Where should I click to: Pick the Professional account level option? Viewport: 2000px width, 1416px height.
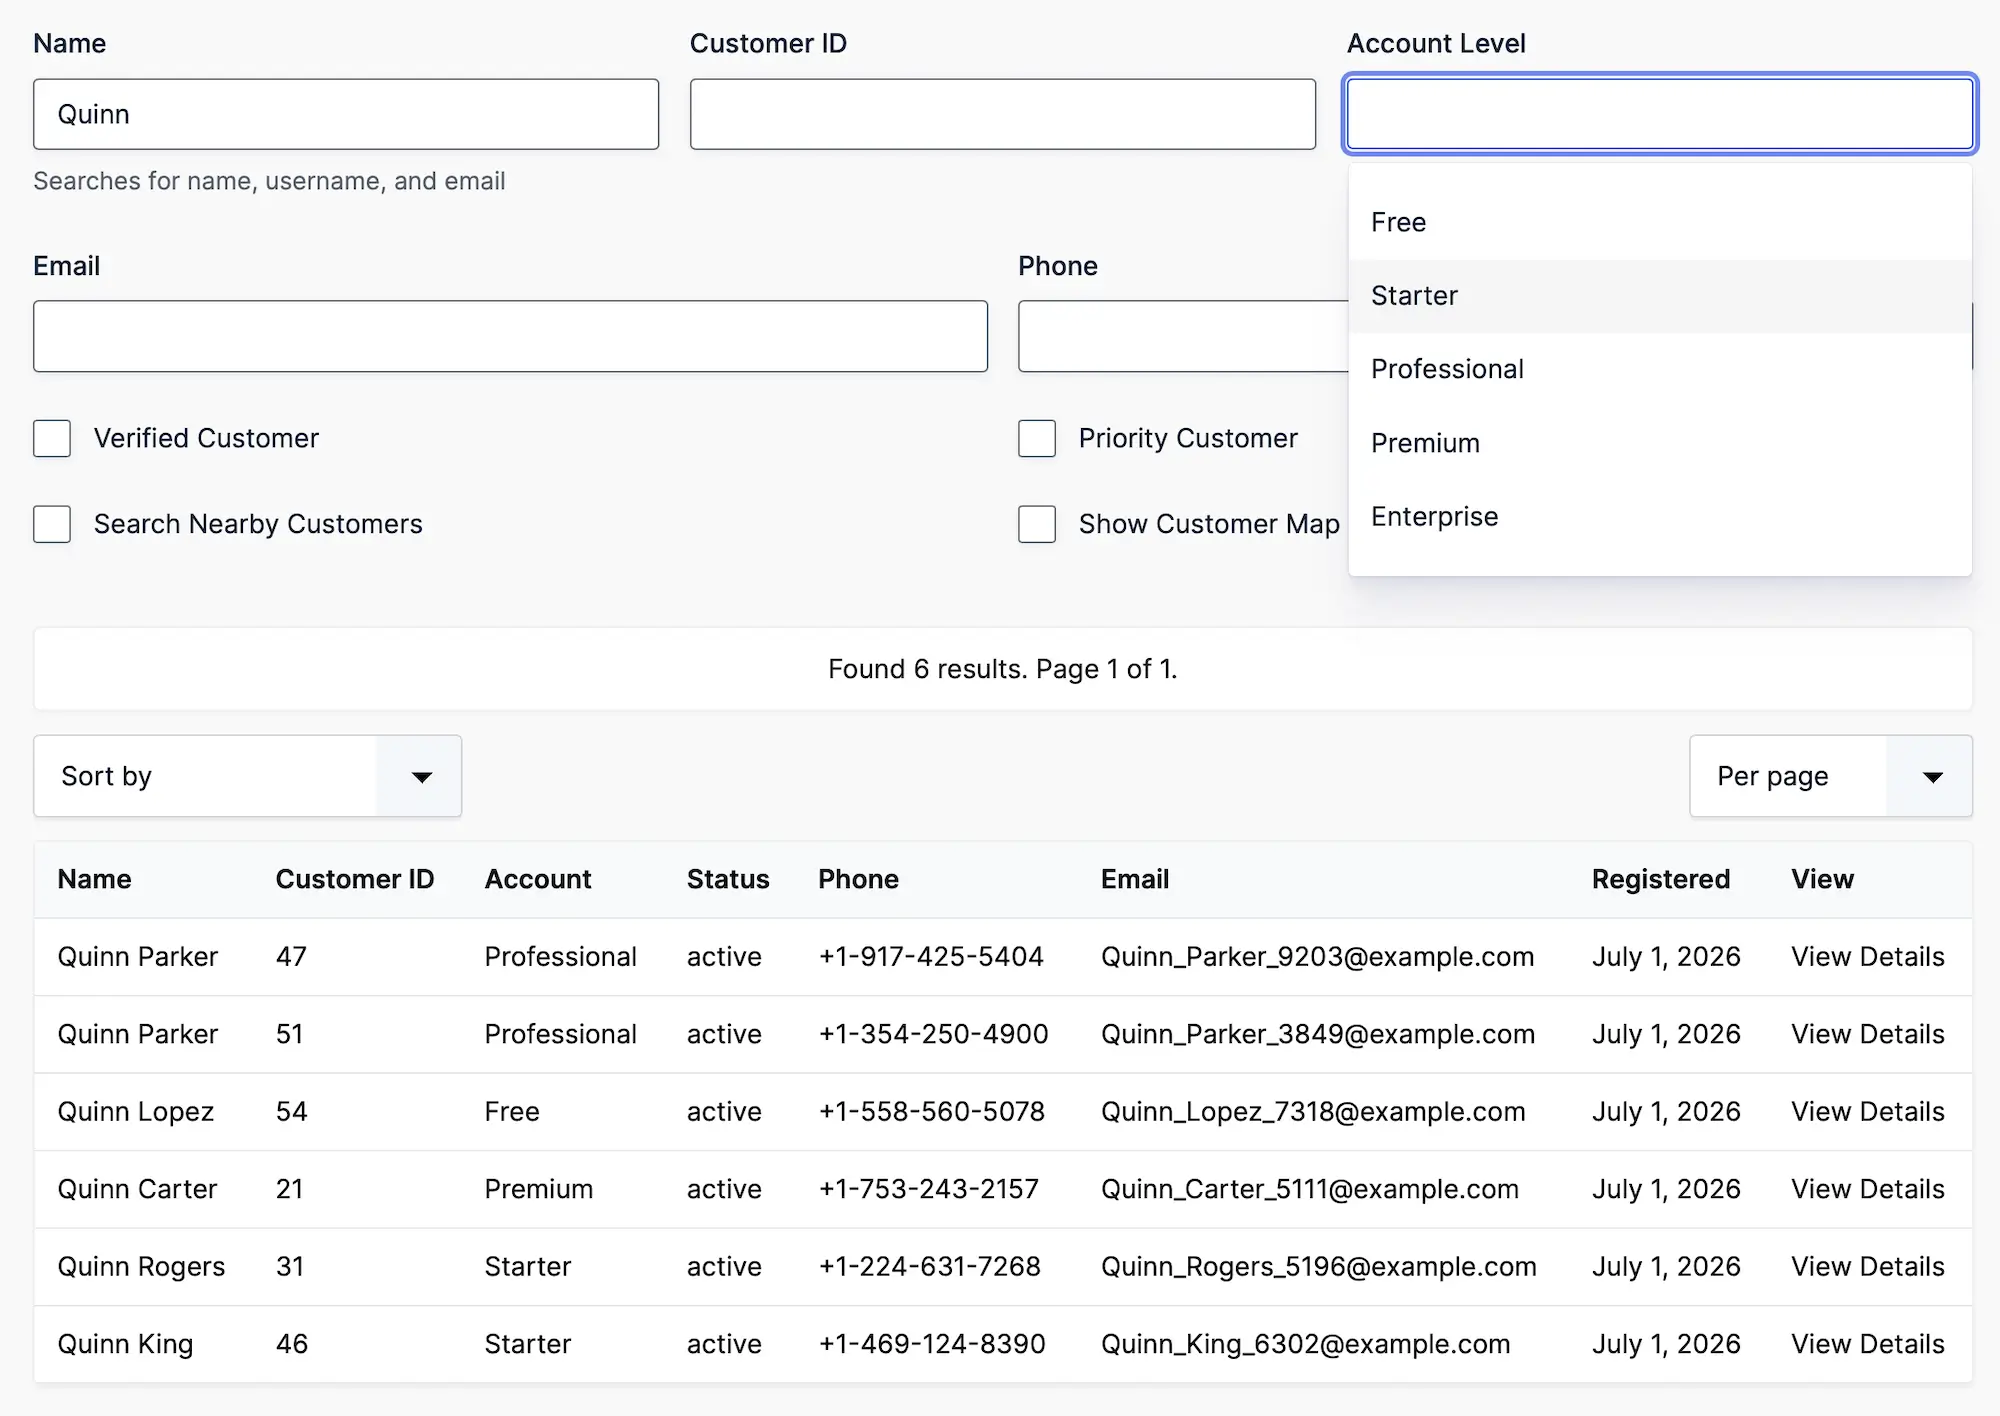[x=1660, y=369]
